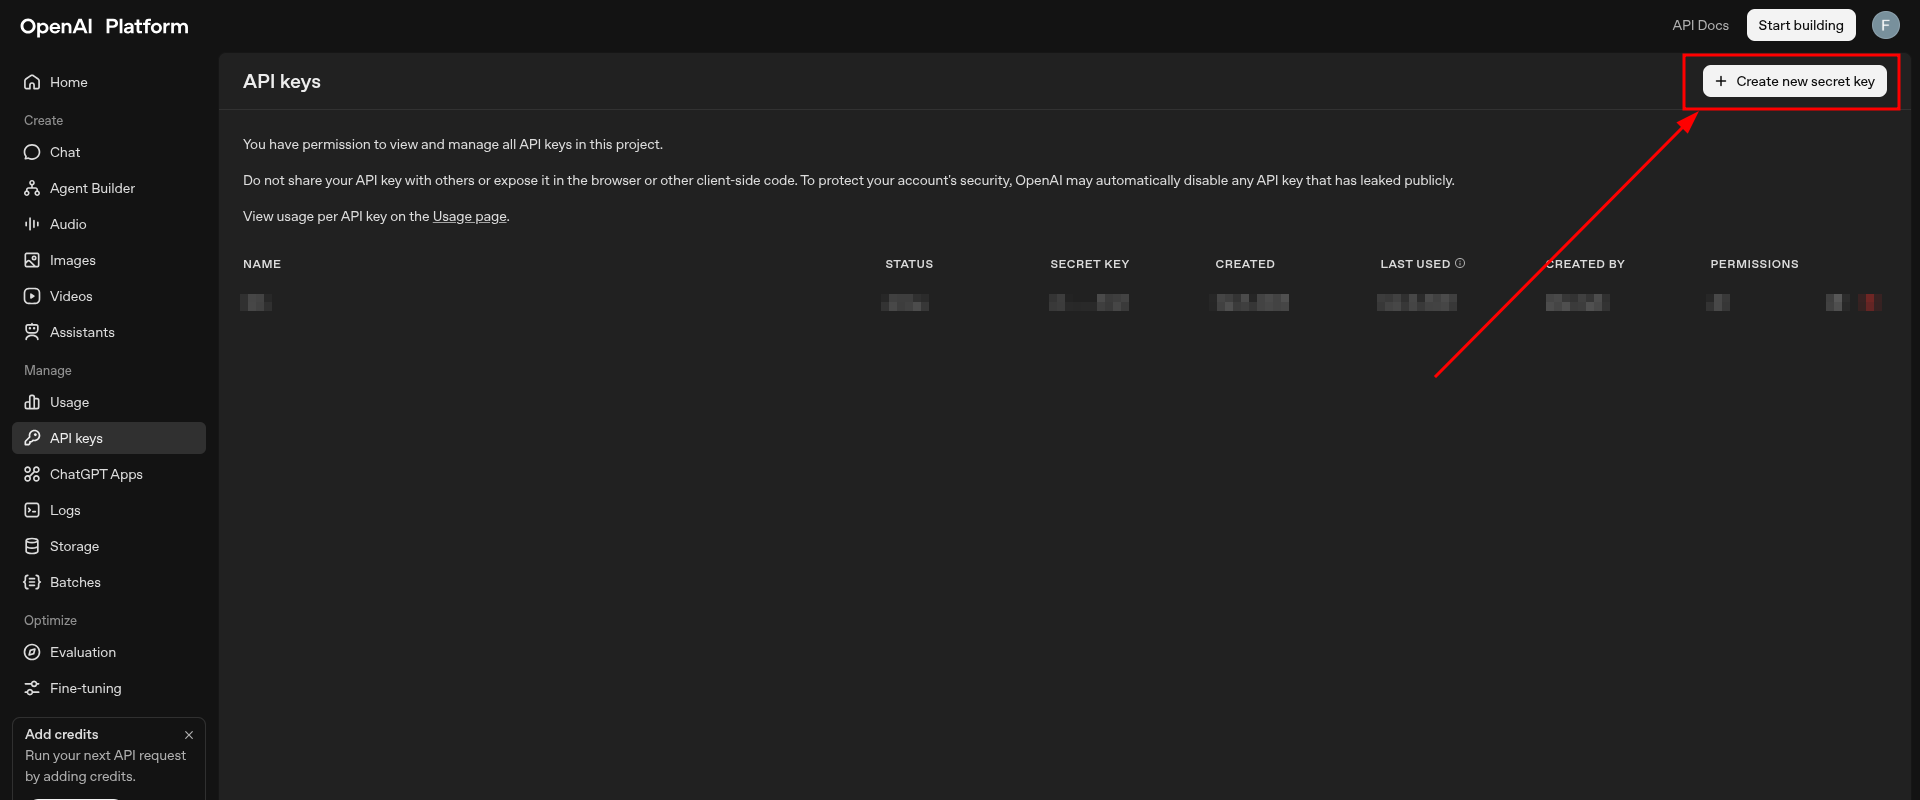Click info icon next to Last Used
Viewport: 1920px width, 800px height.
(x=1460, y=263)
